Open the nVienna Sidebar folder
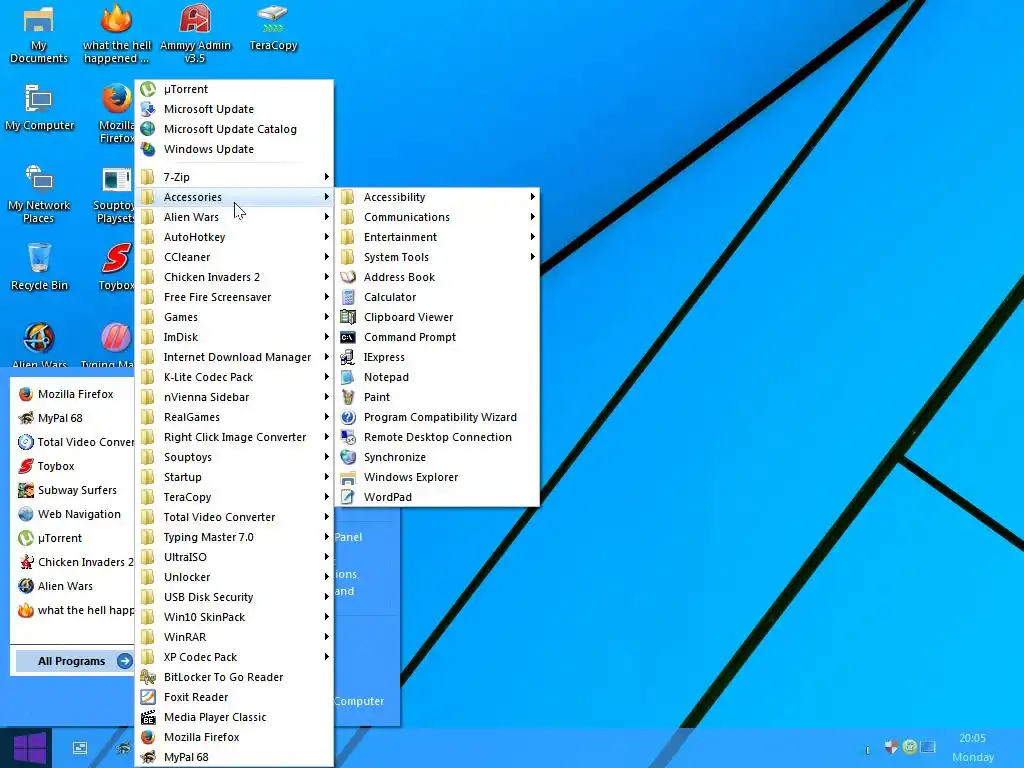The image size is (1024, 768). tap(234, 397)
